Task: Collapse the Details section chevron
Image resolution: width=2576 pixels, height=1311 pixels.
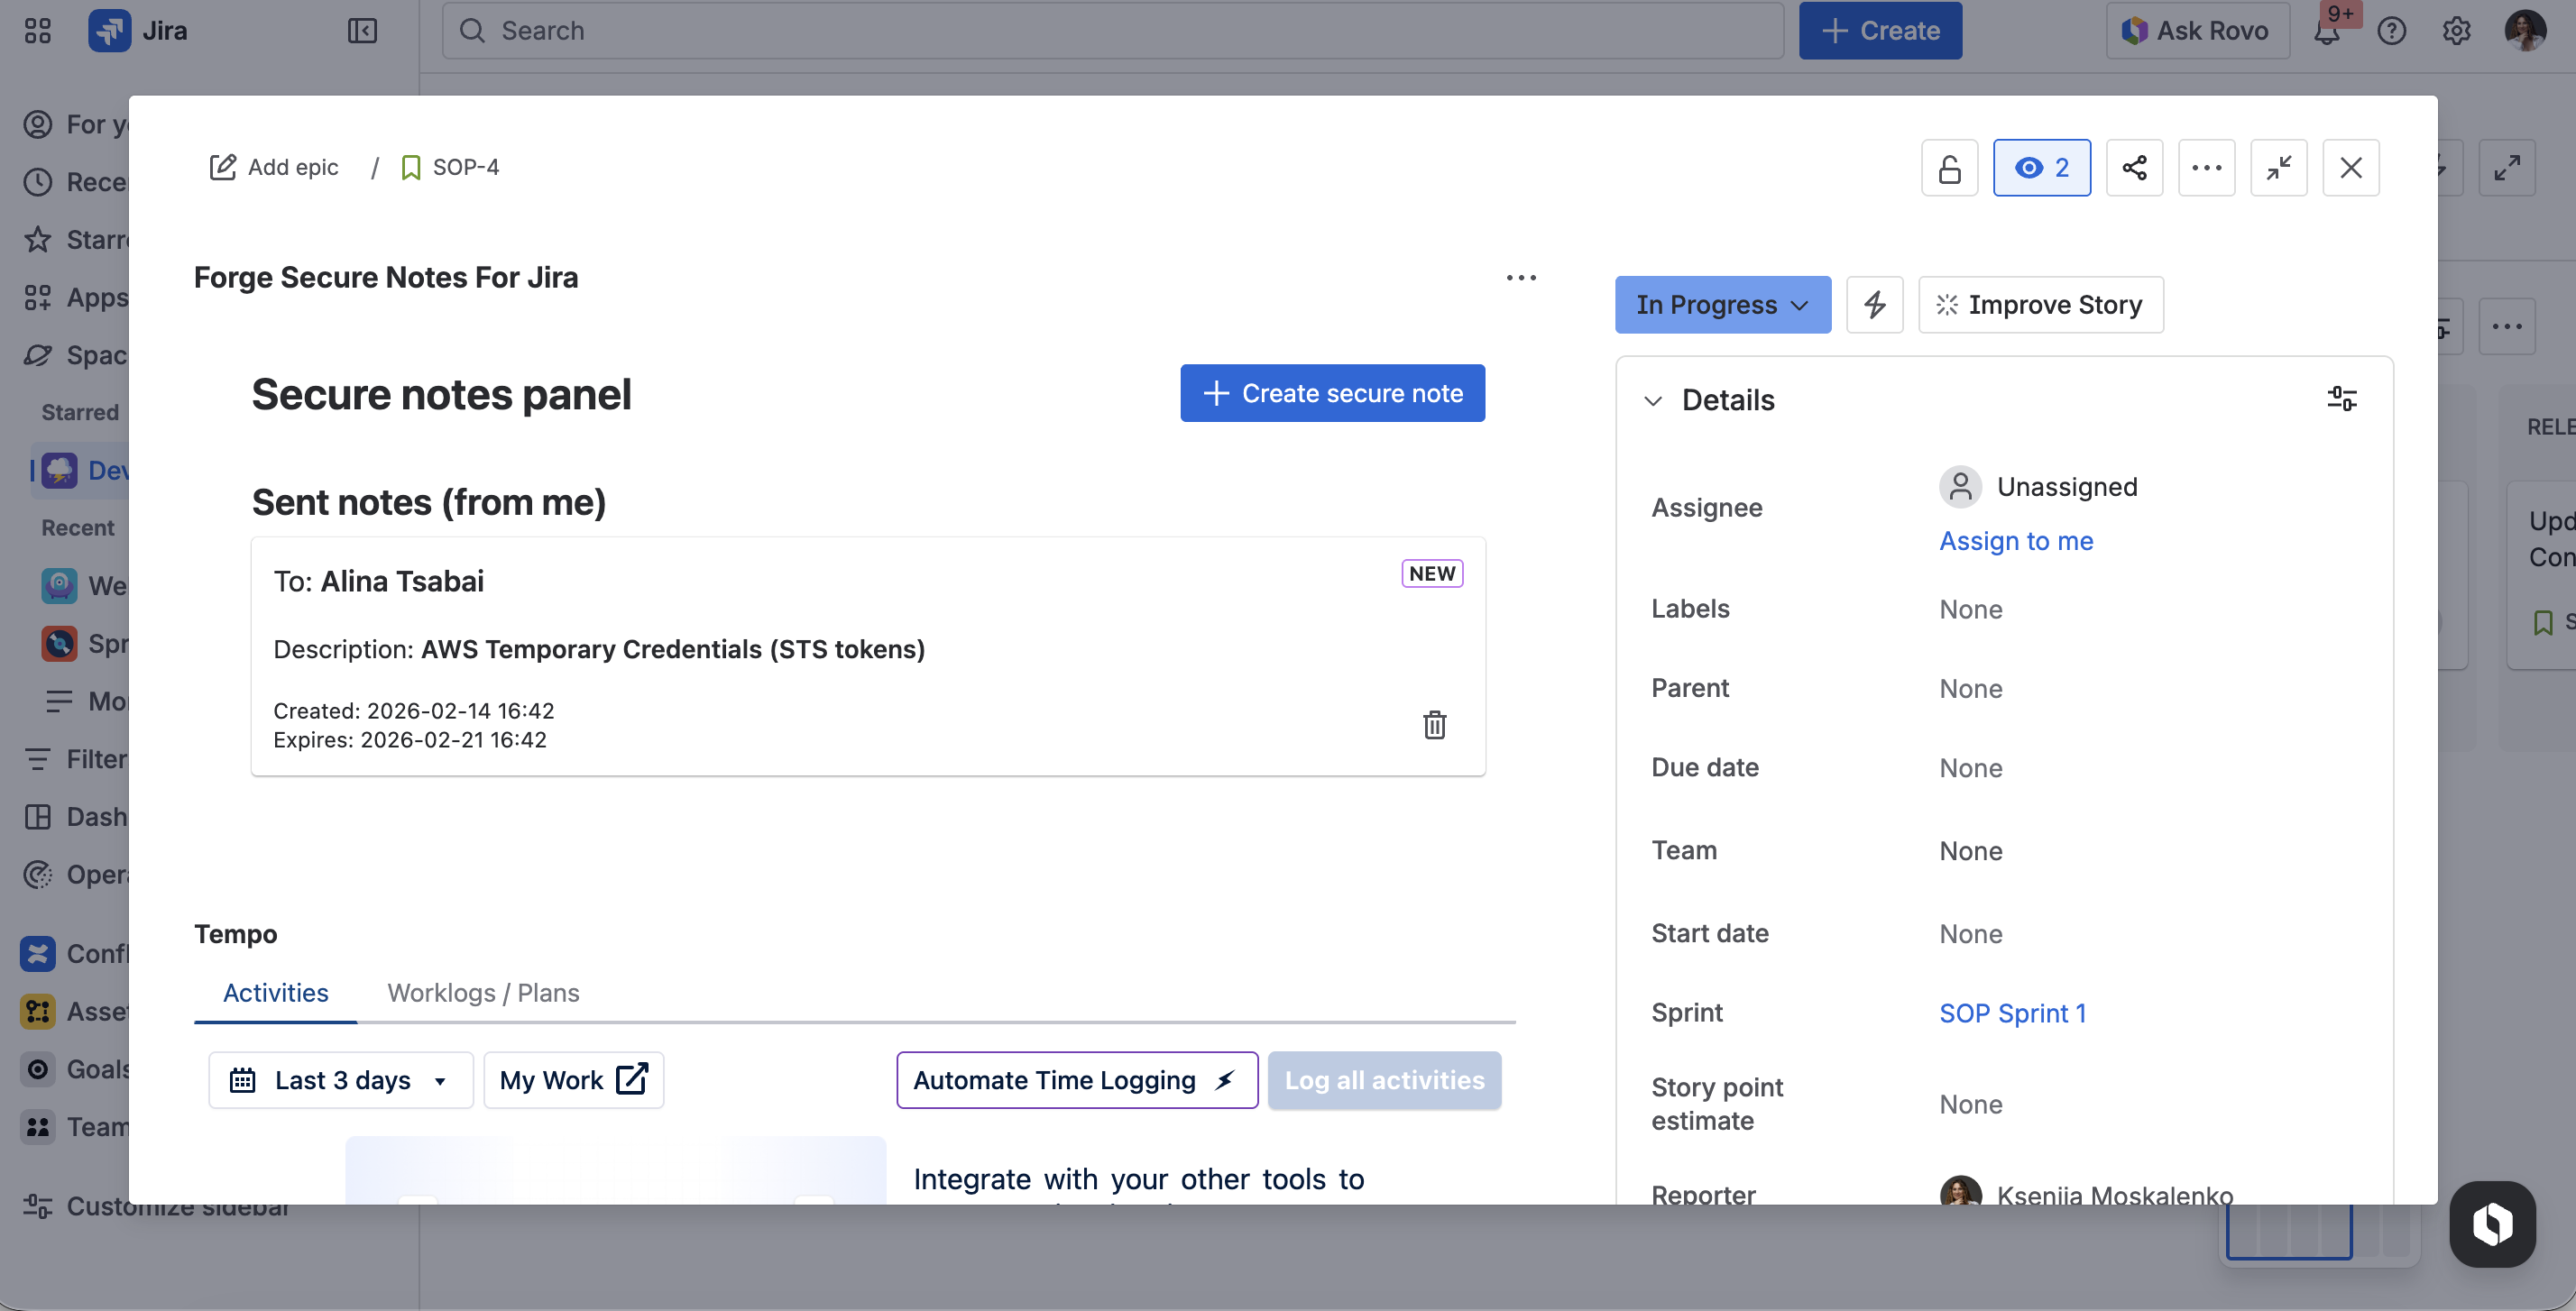Action: (1653, 401)
